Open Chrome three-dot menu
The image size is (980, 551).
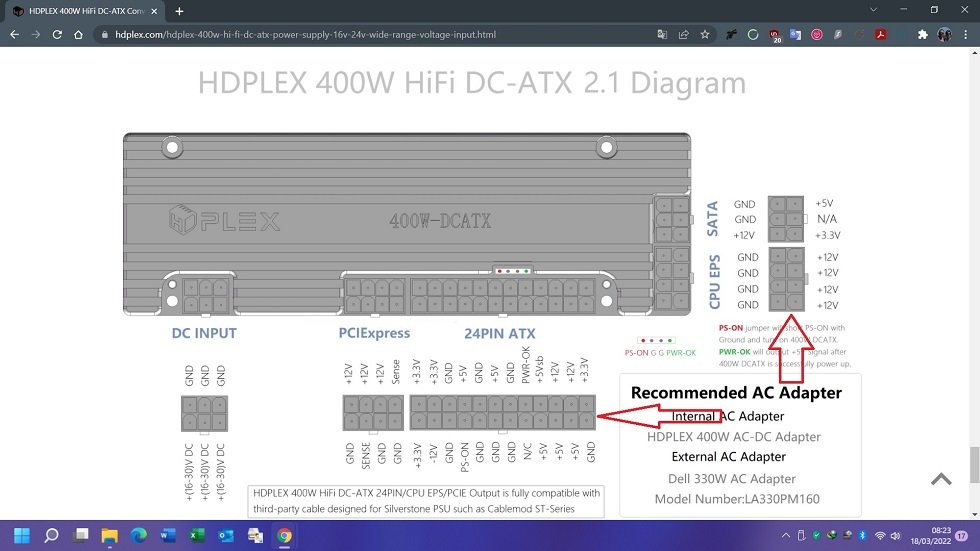(966, 34)
